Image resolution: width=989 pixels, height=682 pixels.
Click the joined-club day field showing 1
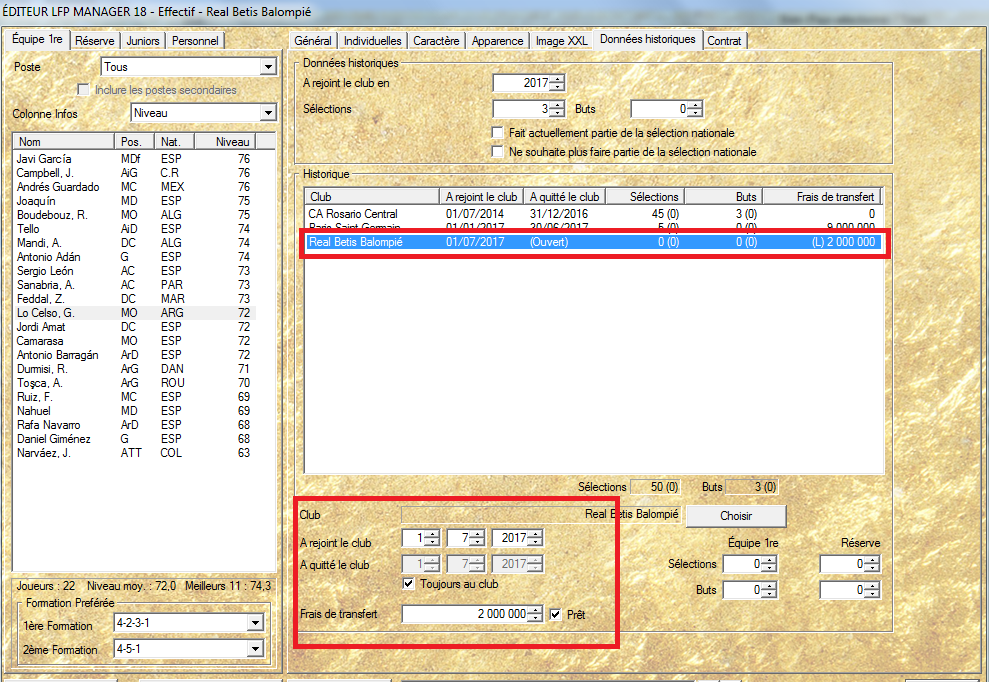click(x=421, y=538)
